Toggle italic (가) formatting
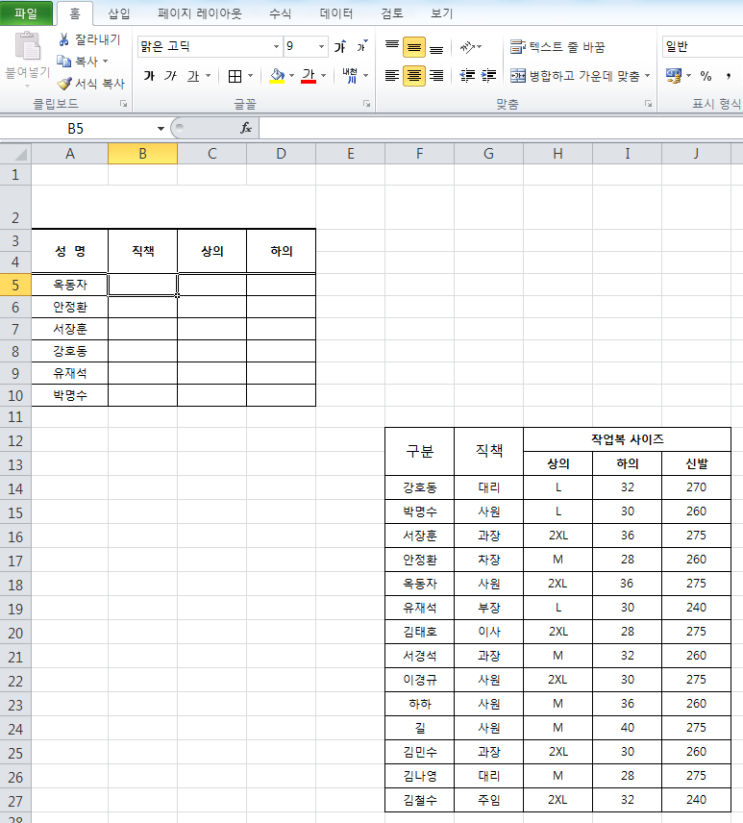Viewport: 743px width, 823px height. [x=170, y=76]
